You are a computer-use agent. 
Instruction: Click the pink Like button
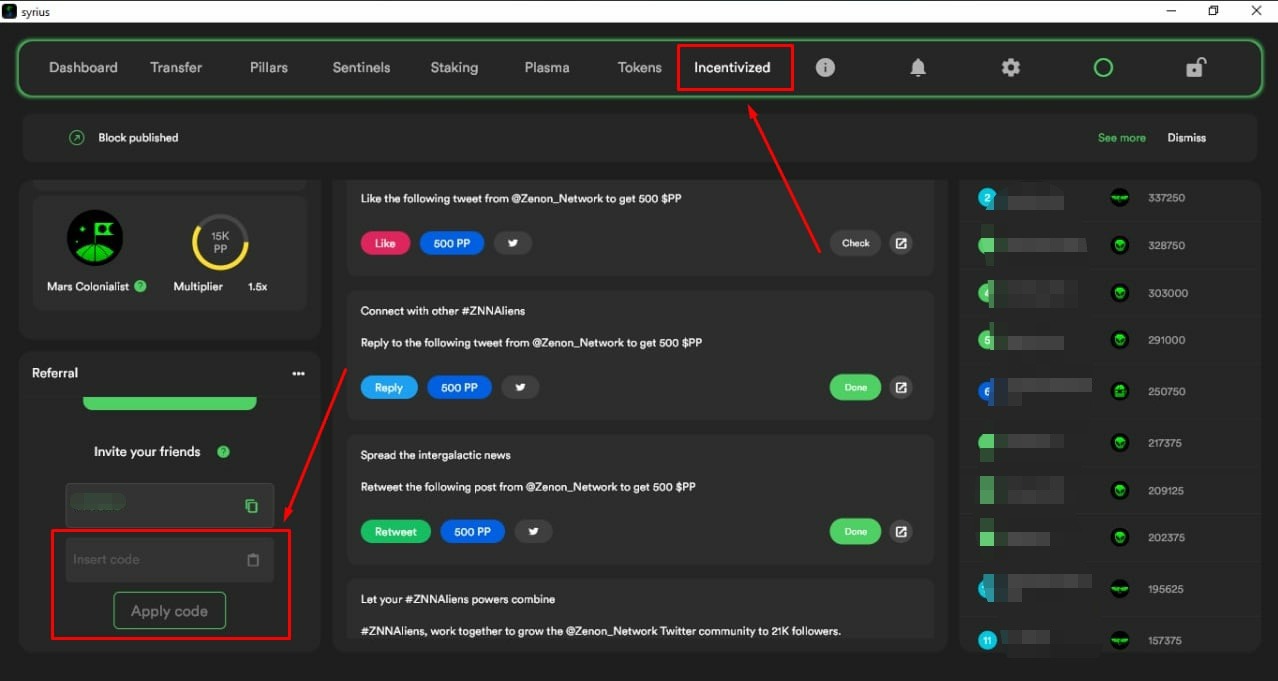click(385, 243)
